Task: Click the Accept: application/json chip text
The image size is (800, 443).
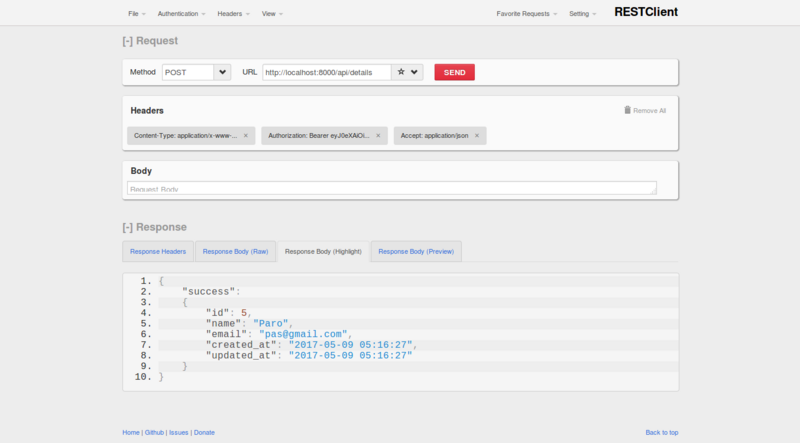Action: pos(434,136)
